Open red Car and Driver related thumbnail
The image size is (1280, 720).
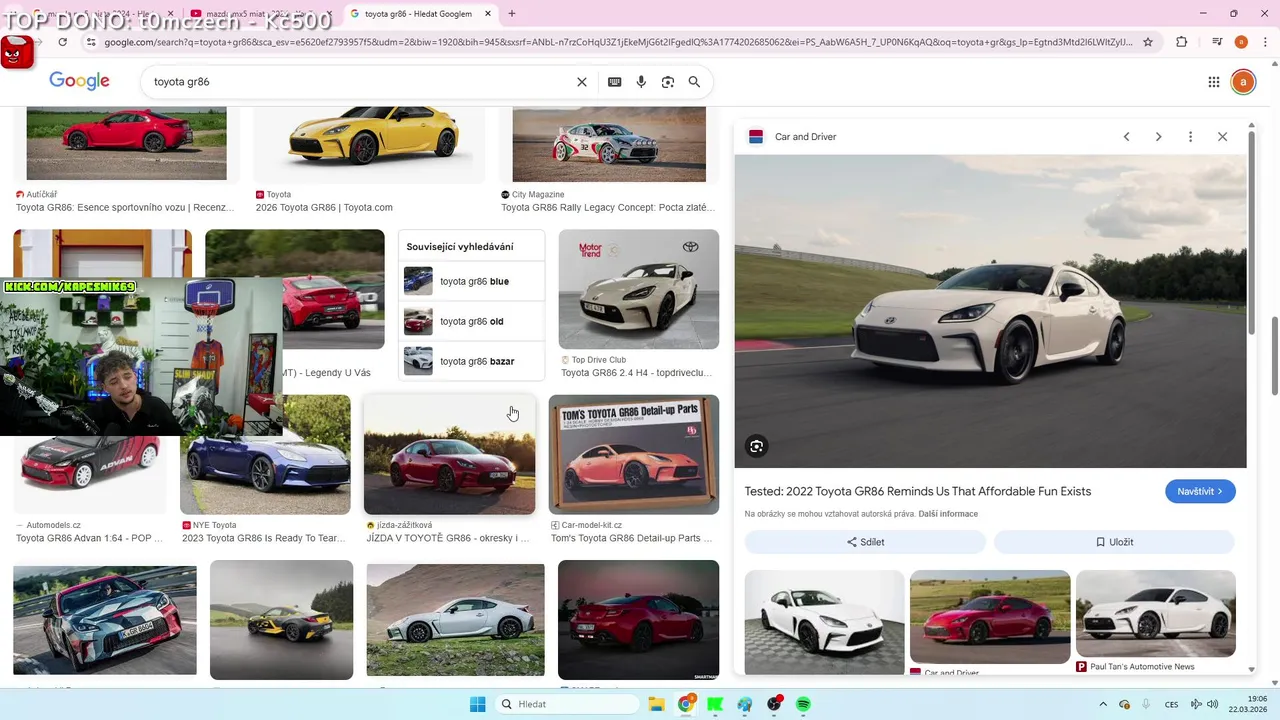pyautogui.click(x=990, y=617)
